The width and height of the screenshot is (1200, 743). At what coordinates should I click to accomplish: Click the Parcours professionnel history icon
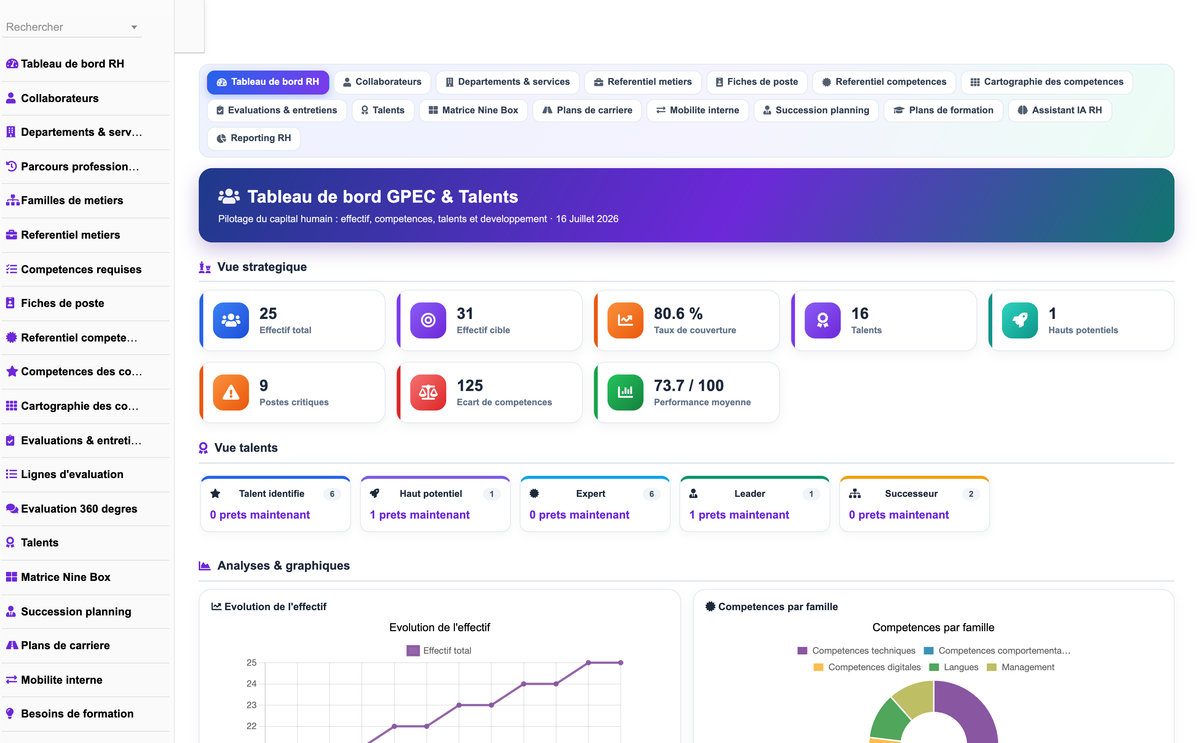click(x=12, y=166)
